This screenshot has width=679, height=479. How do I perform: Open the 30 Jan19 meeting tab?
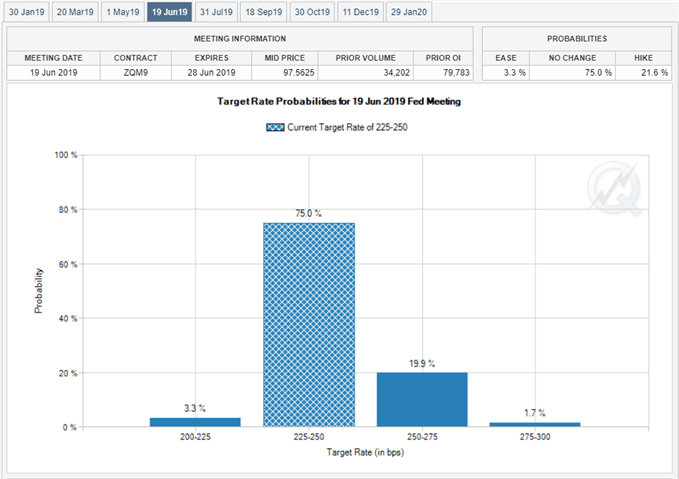coord(27,12)
